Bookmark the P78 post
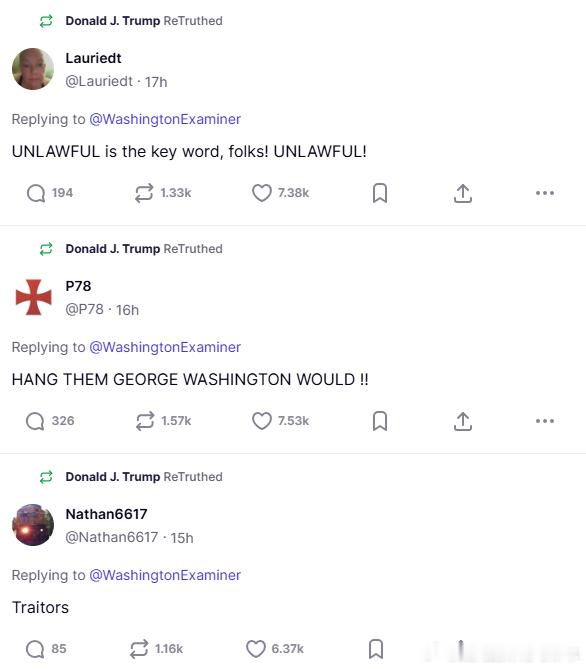This screenshot has height=669, width=586. (380, 421)
